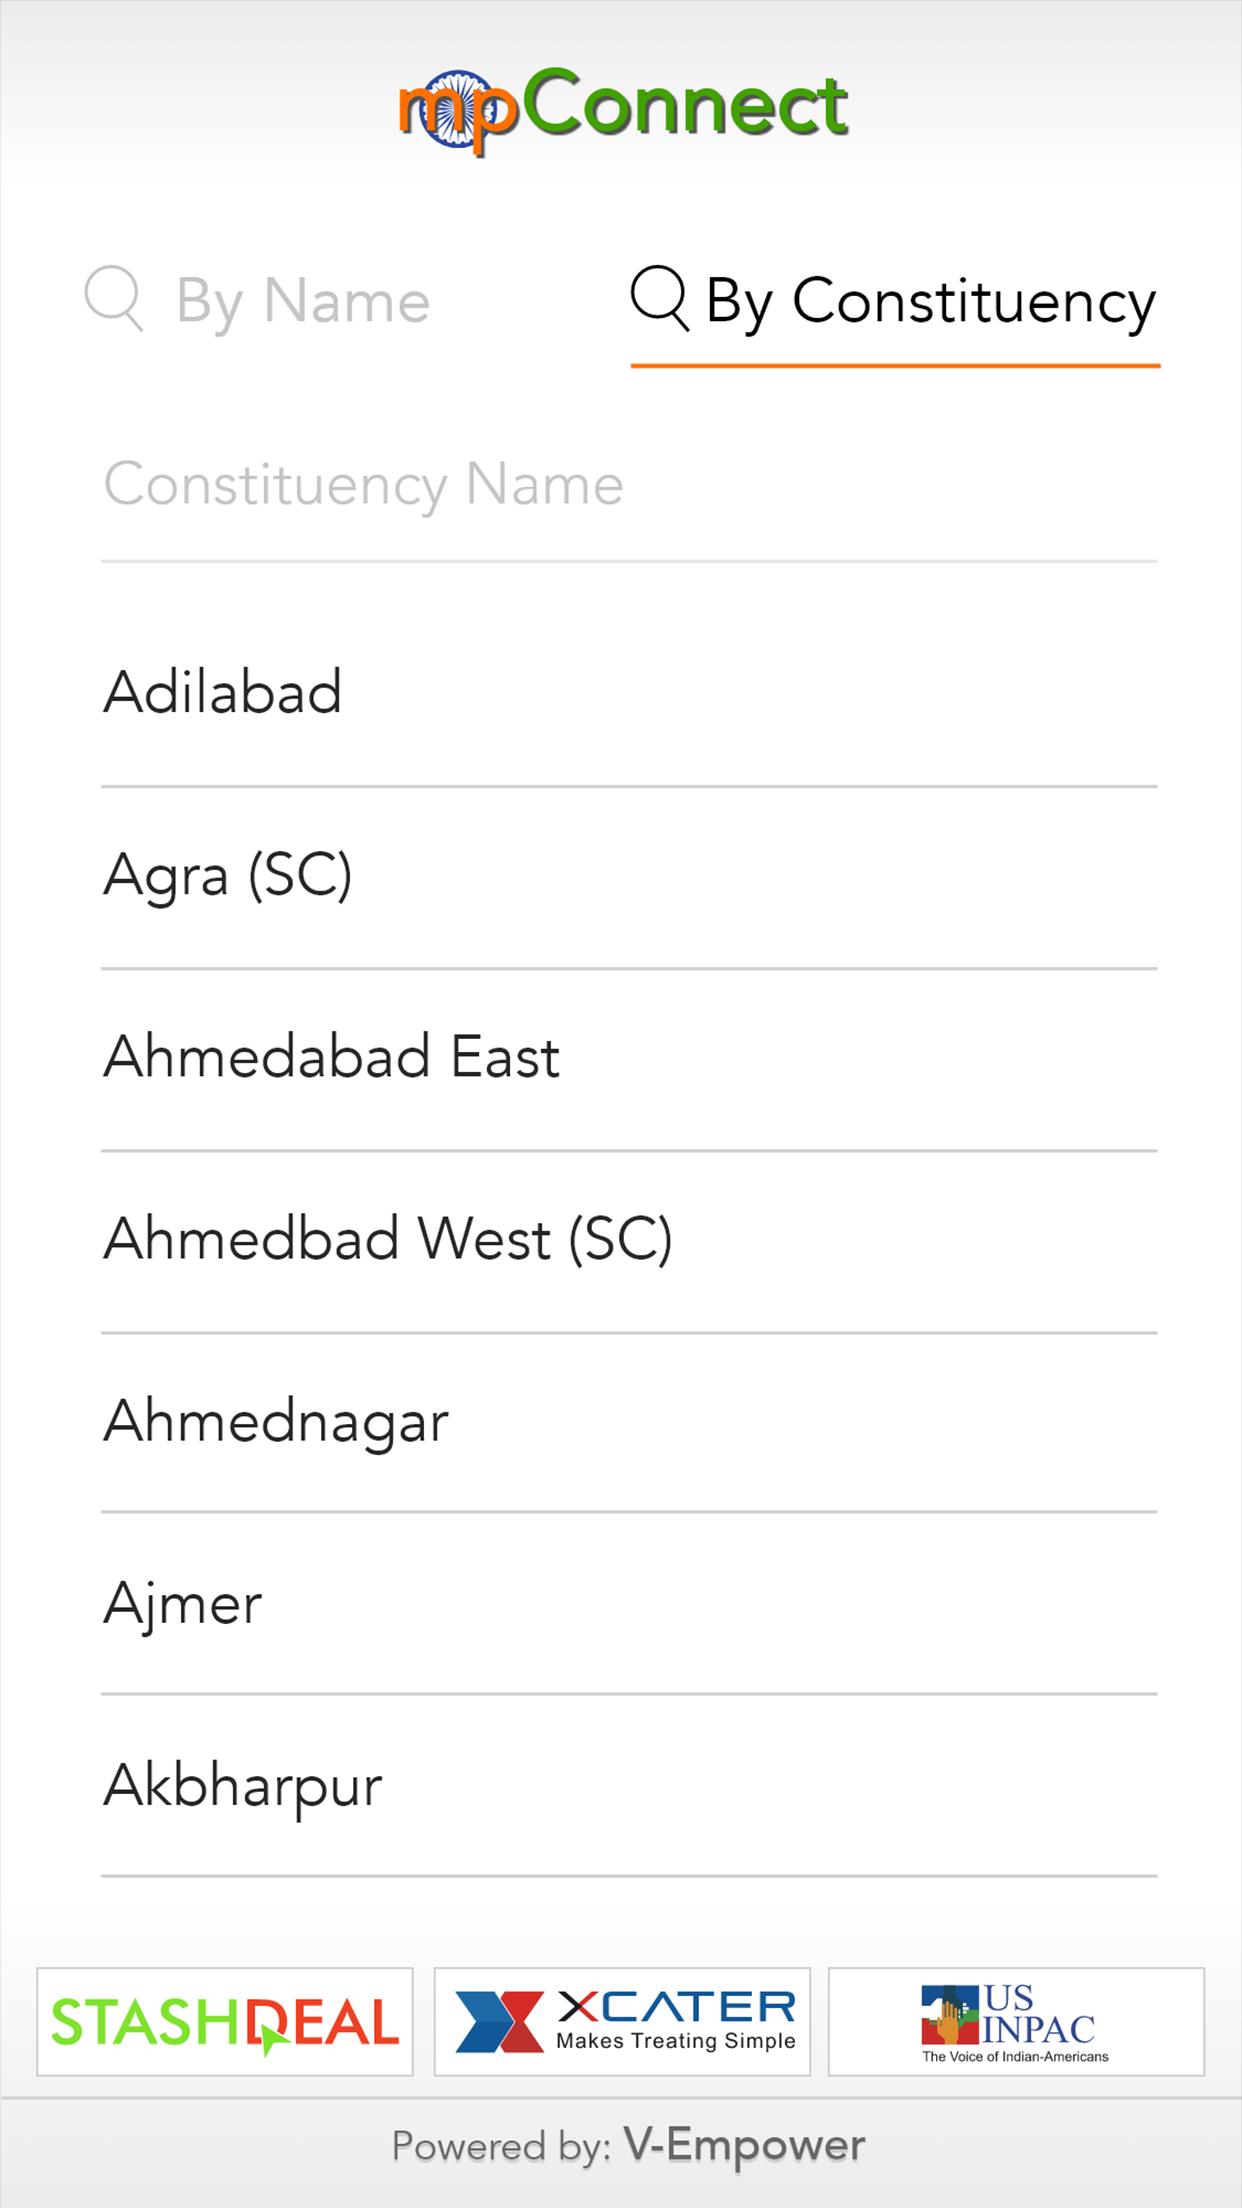Screen dimensions: 1242x2208
Task: Focus the Constituency Name search field
Action: point(628,486)
